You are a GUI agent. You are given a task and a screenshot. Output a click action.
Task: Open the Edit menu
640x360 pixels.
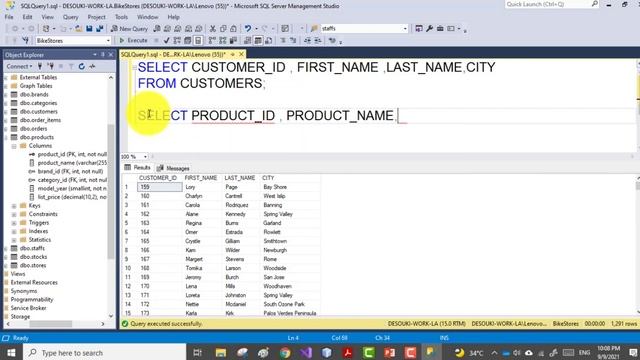(x=27, y=17)
